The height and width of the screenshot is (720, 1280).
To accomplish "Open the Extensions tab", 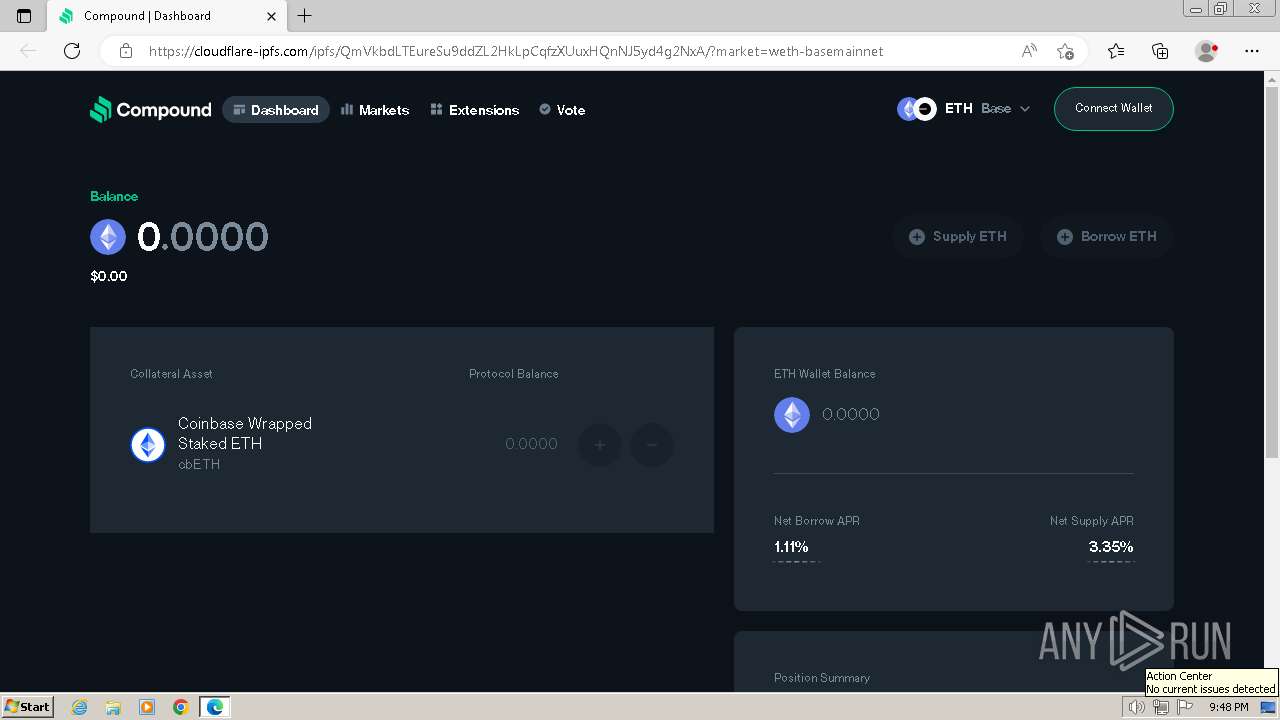I will pos(474,110).
